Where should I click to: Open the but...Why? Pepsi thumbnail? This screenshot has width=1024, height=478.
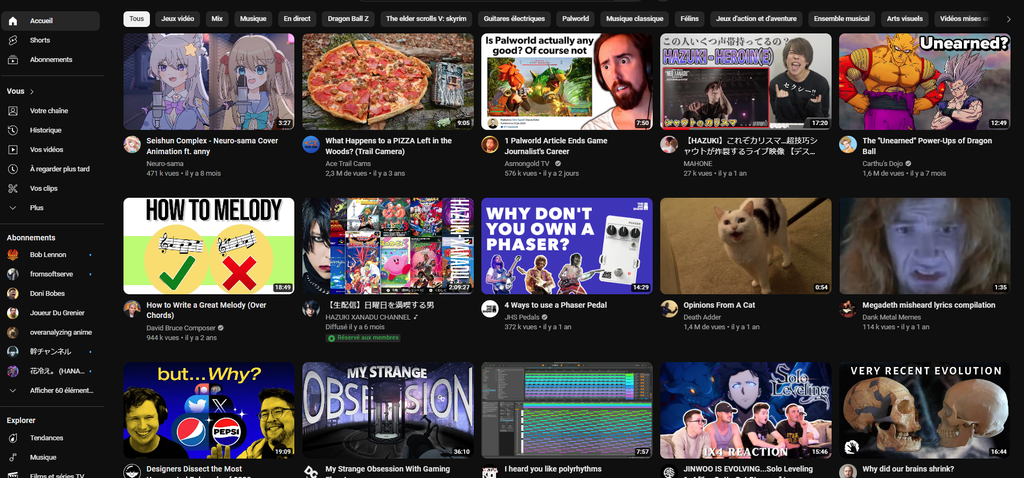click(209, 411)
